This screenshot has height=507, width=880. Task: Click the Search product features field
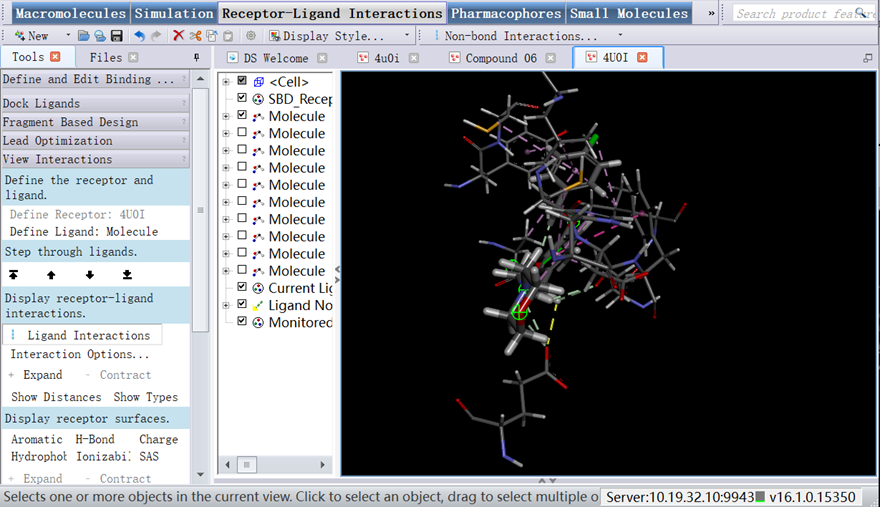coord(805,13)
